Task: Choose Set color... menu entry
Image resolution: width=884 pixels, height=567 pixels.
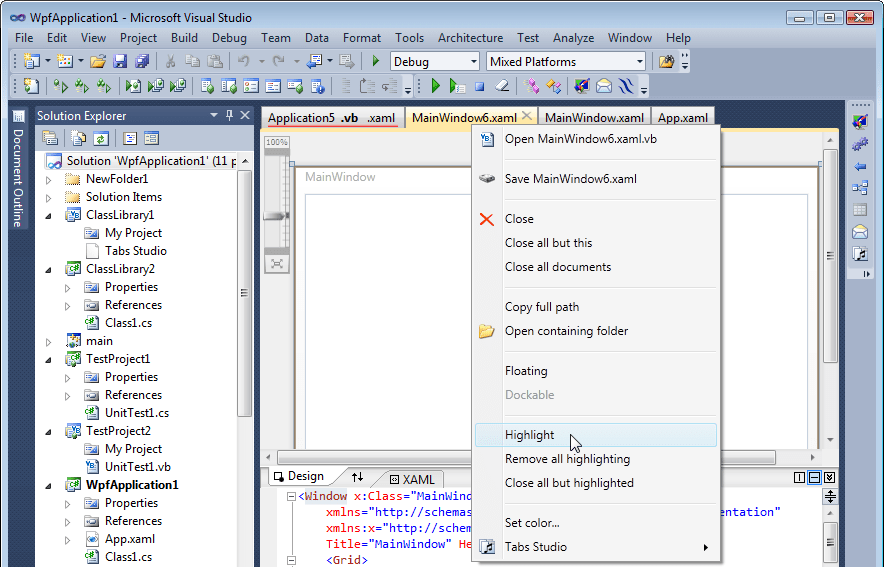Action: click(x=596, y=523)
